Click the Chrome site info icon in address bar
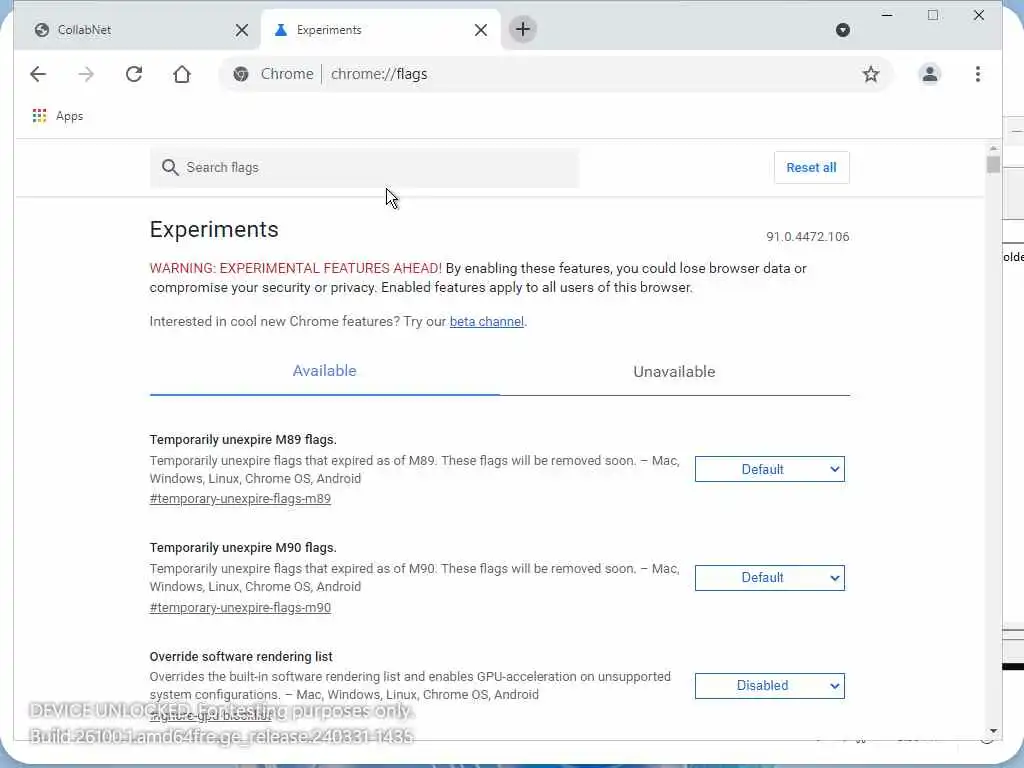 tap(241, 74)
